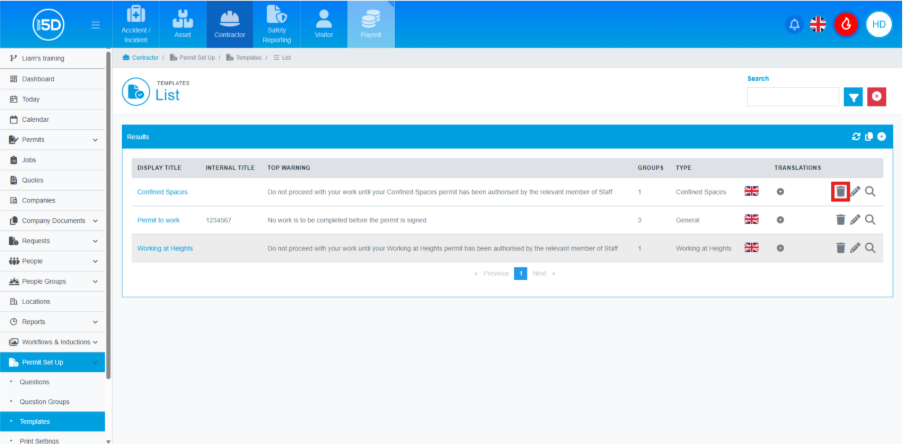Edit the Permit to work template
Screen dimensions: 903x444
855,219
